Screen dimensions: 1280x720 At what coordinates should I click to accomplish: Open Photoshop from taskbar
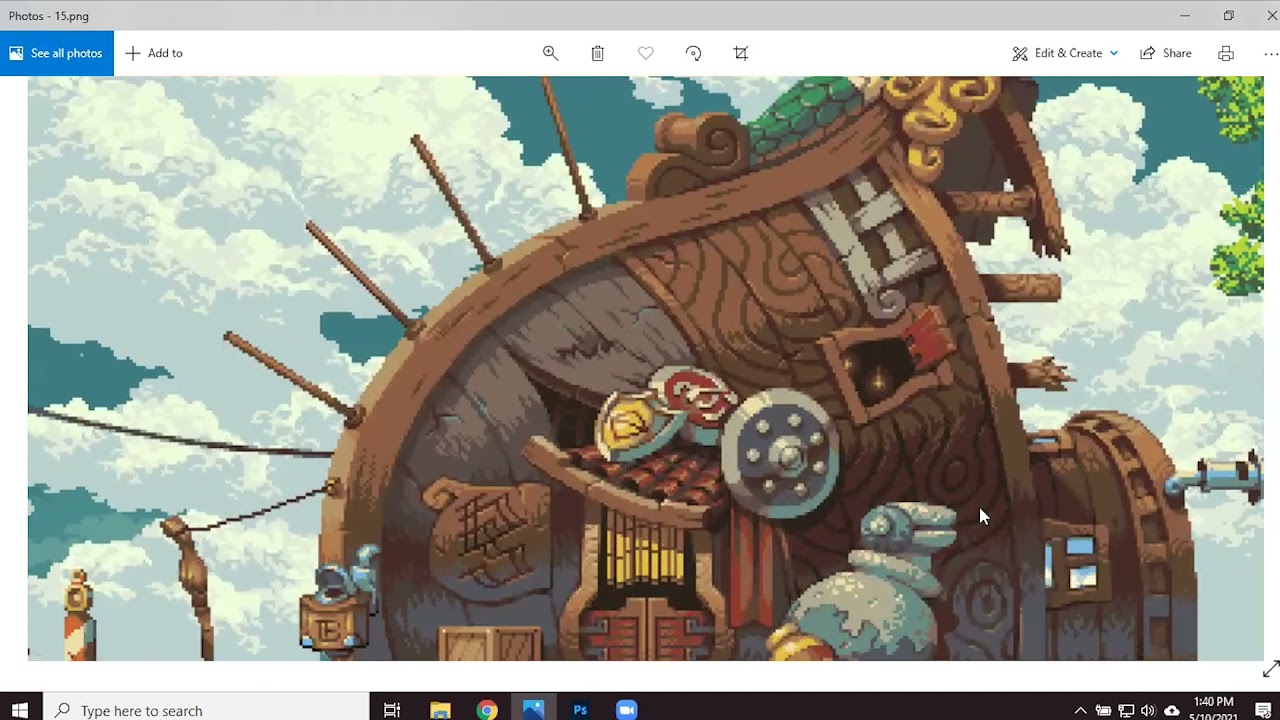(x=580, y=710)
